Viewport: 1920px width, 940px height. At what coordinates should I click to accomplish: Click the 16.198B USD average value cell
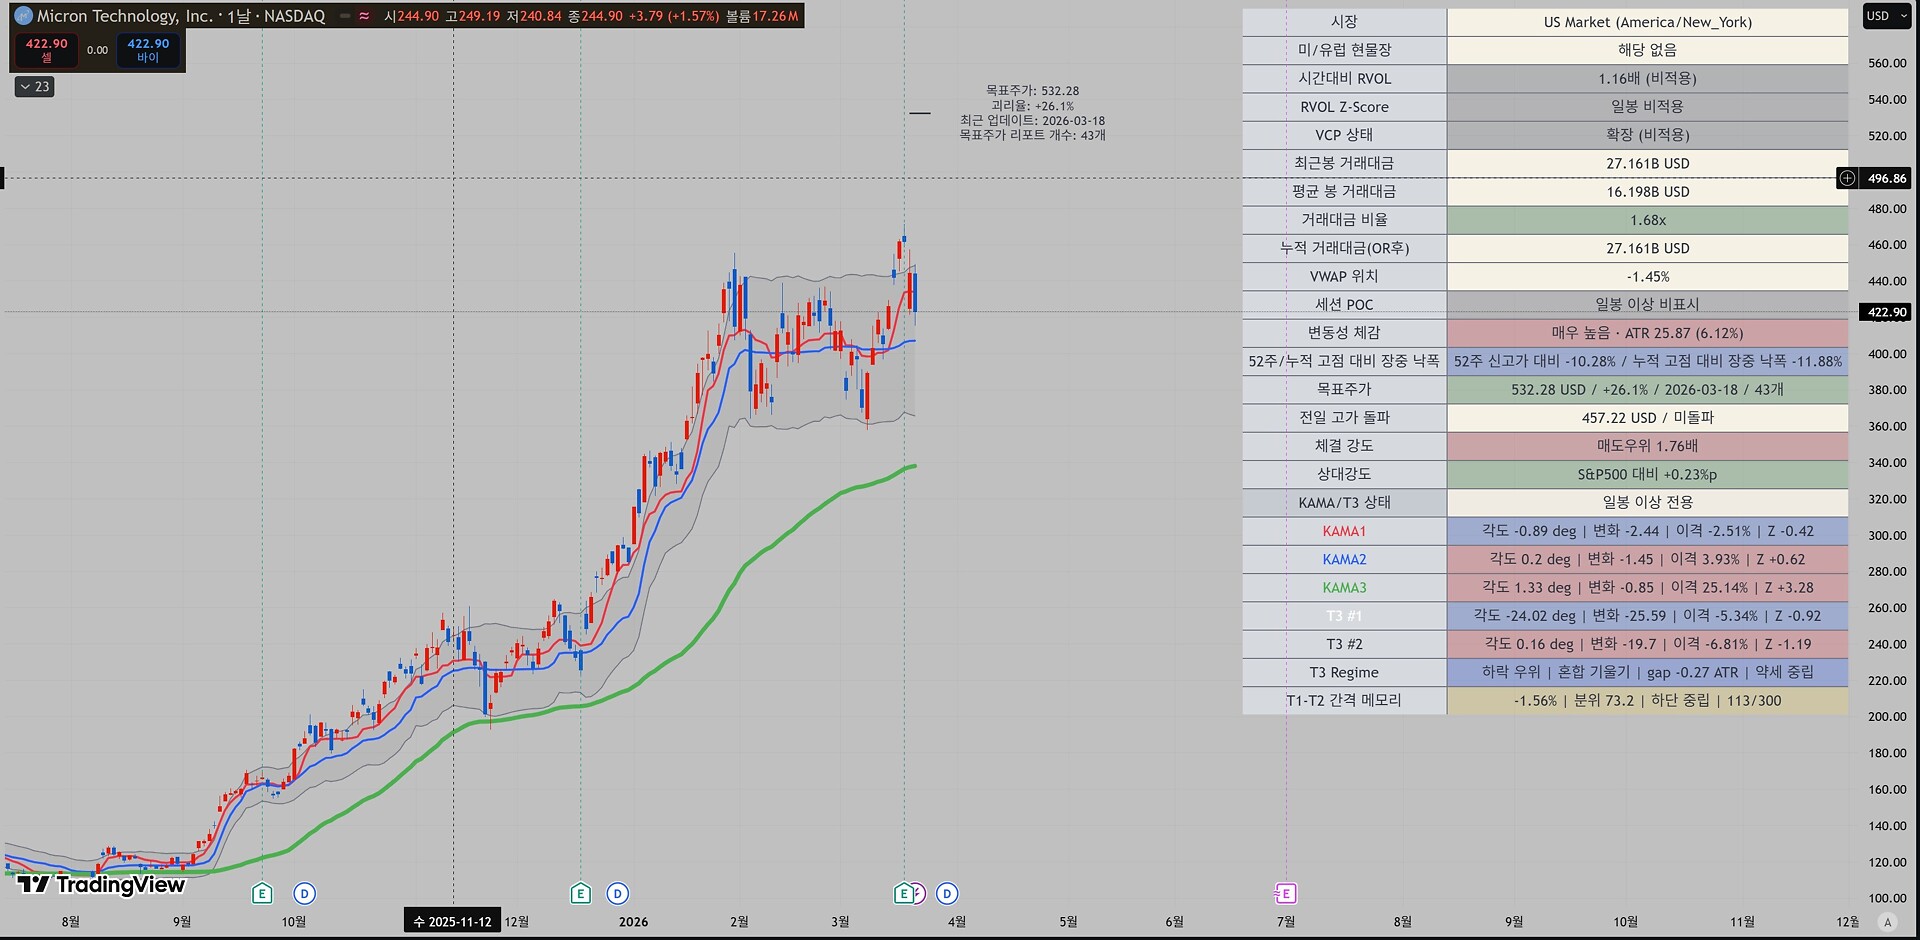coord(1647,192)
